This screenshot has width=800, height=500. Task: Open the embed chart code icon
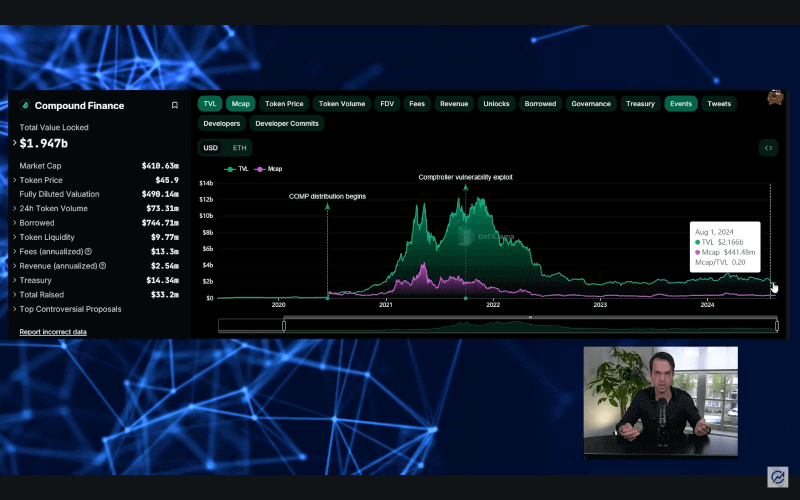[768, 148]
